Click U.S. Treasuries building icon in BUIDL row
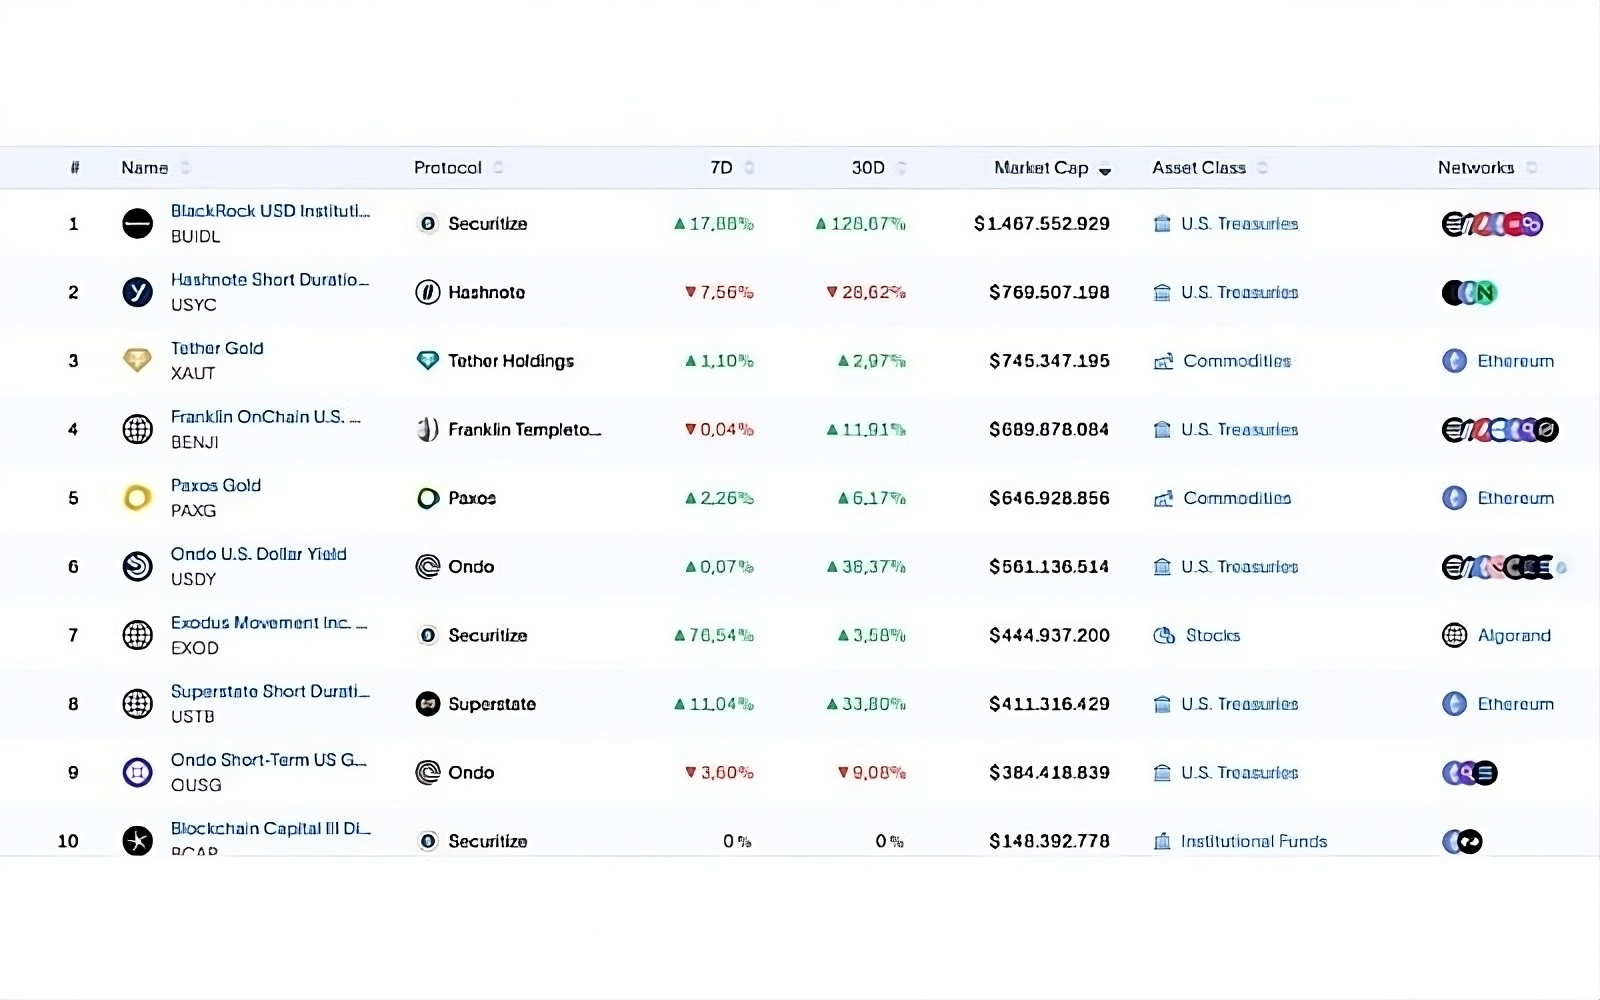 pyautogui.click(x=1162, y=224)
